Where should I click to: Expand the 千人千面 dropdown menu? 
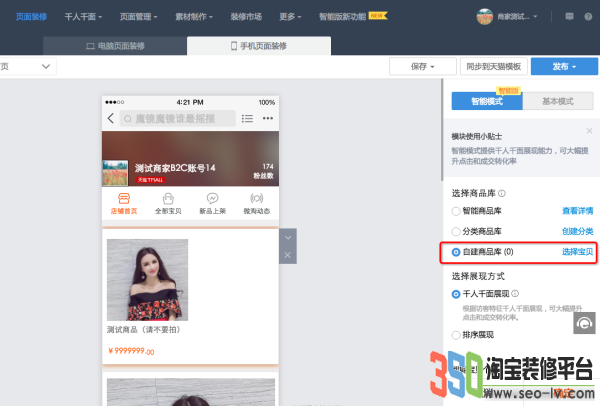[x=83, y=17]
